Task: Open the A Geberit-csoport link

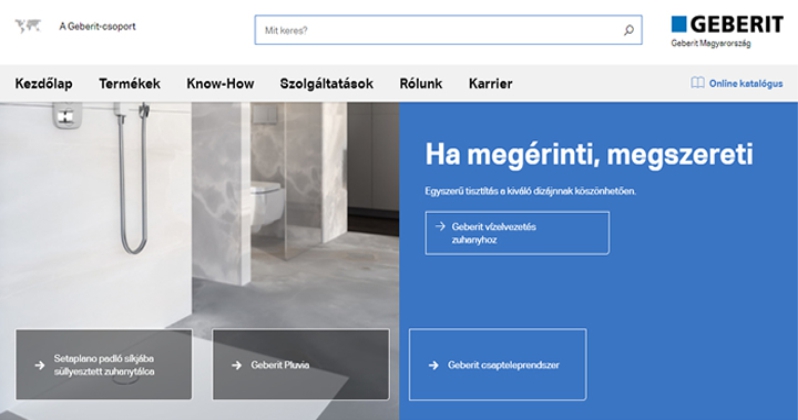Action: pos(97,26)
